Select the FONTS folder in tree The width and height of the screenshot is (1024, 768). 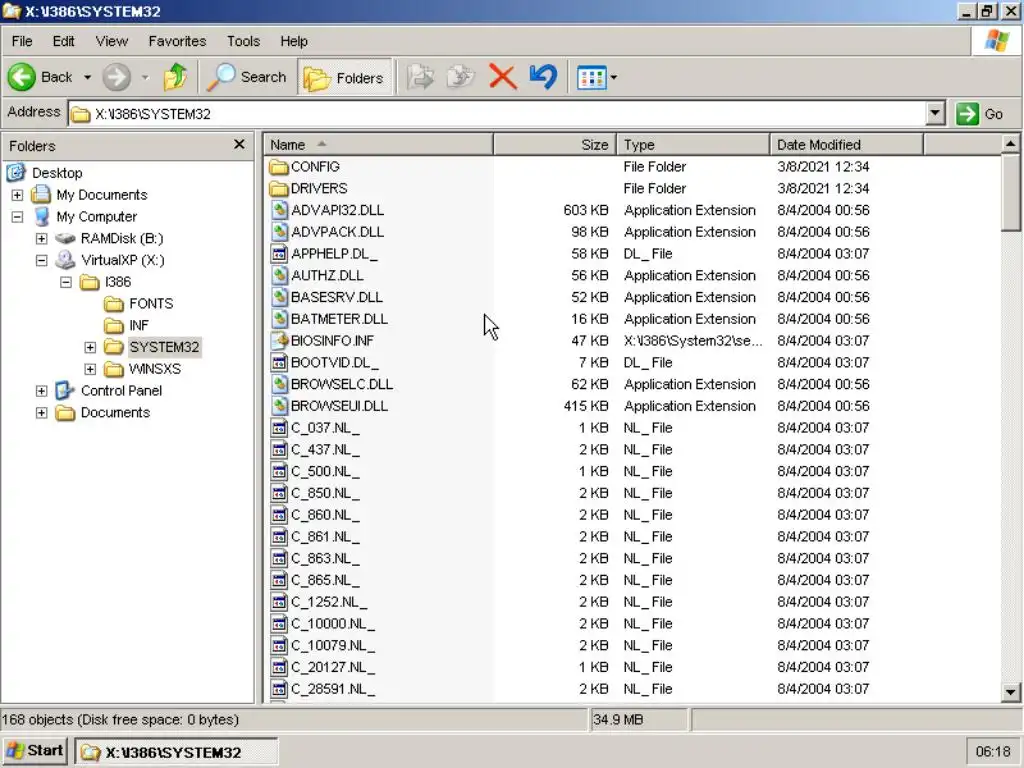coord(151,304)
